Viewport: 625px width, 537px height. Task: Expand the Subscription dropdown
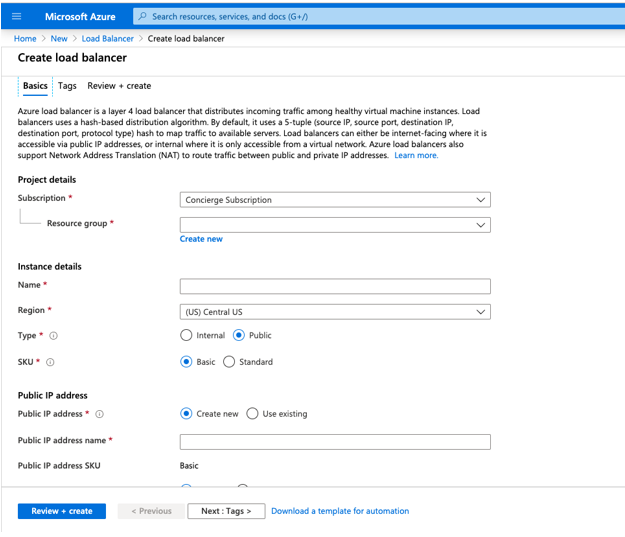tap(335, 200)
